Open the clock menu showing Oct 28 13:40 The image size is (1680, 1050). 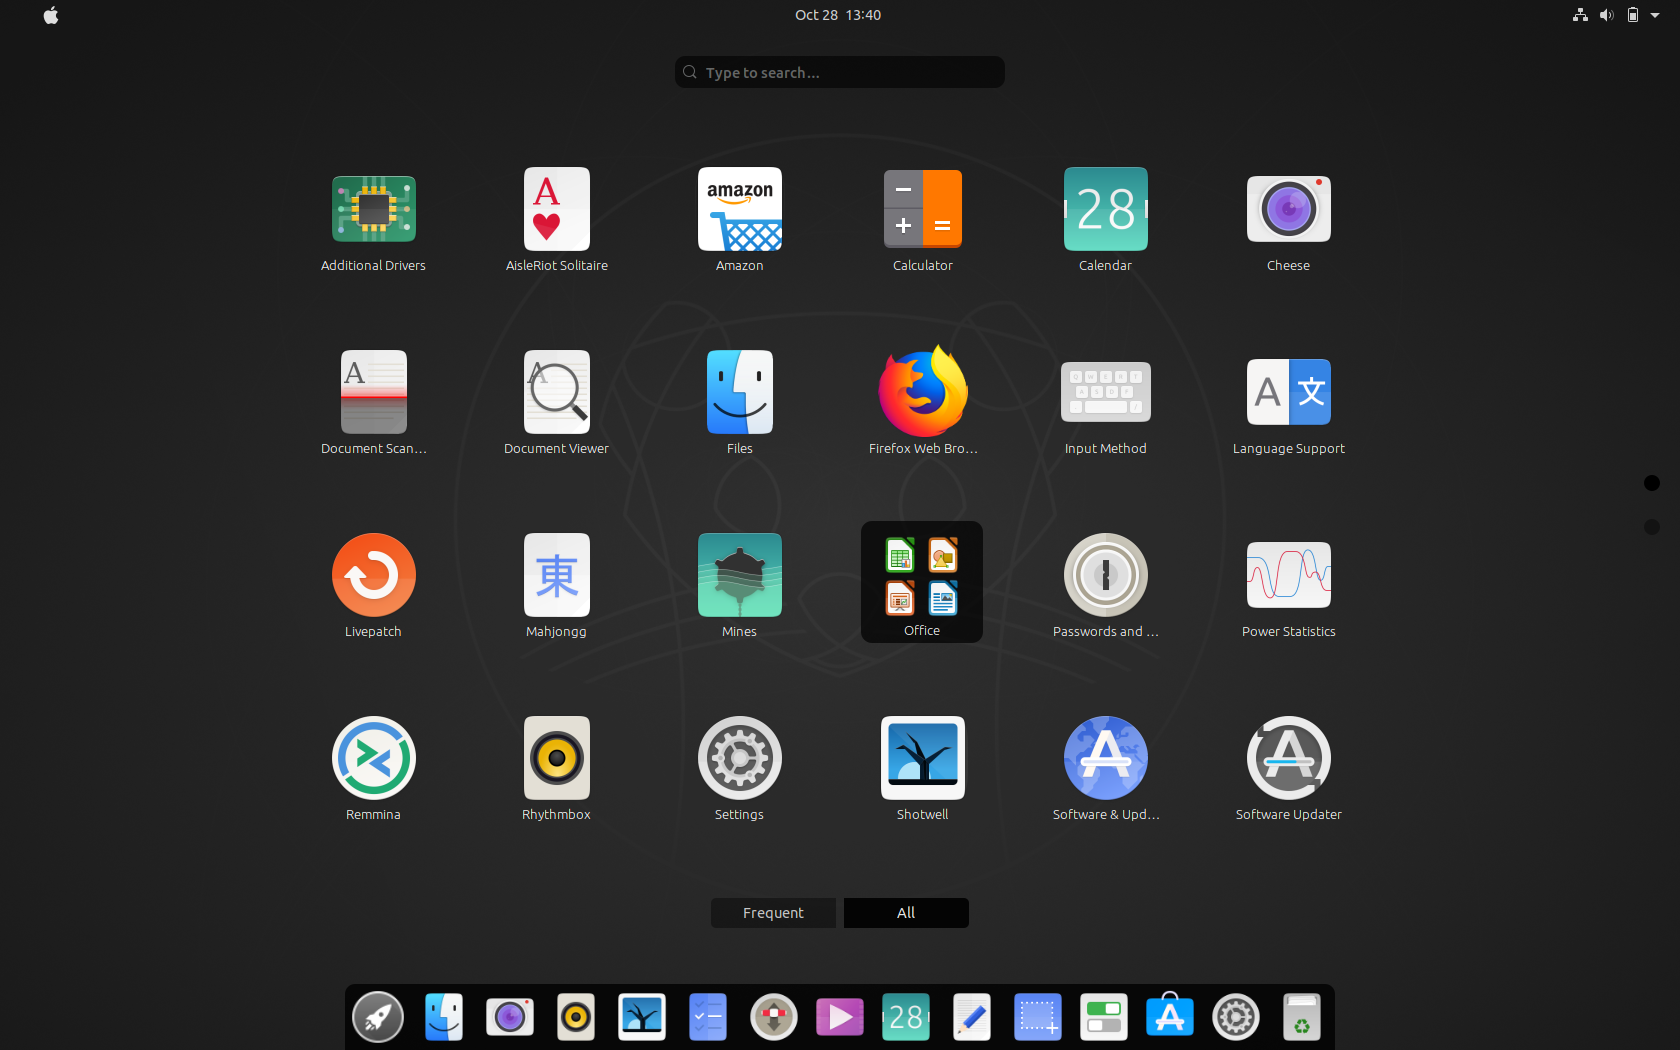[x=838, y=15]
